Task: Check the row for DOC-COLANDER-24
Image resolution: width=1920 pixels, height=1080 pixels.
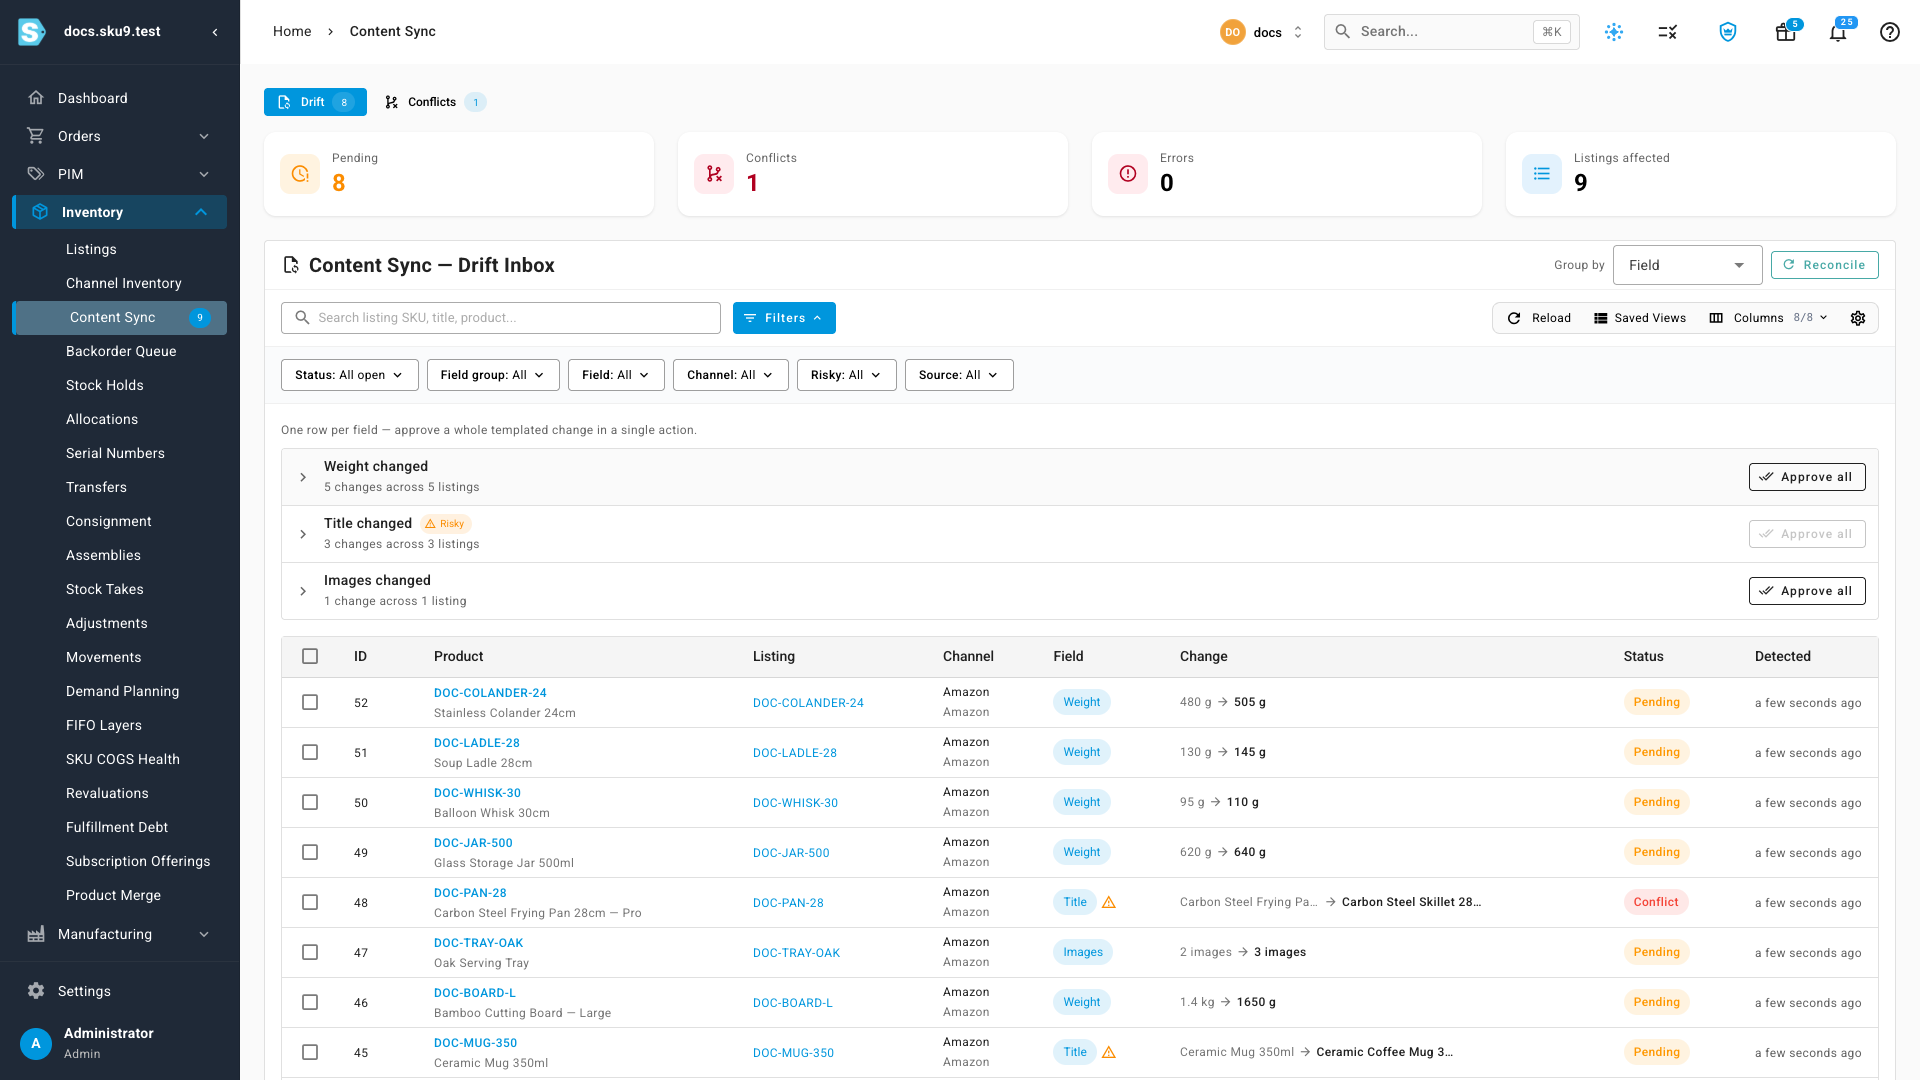Action: point(310,702)
